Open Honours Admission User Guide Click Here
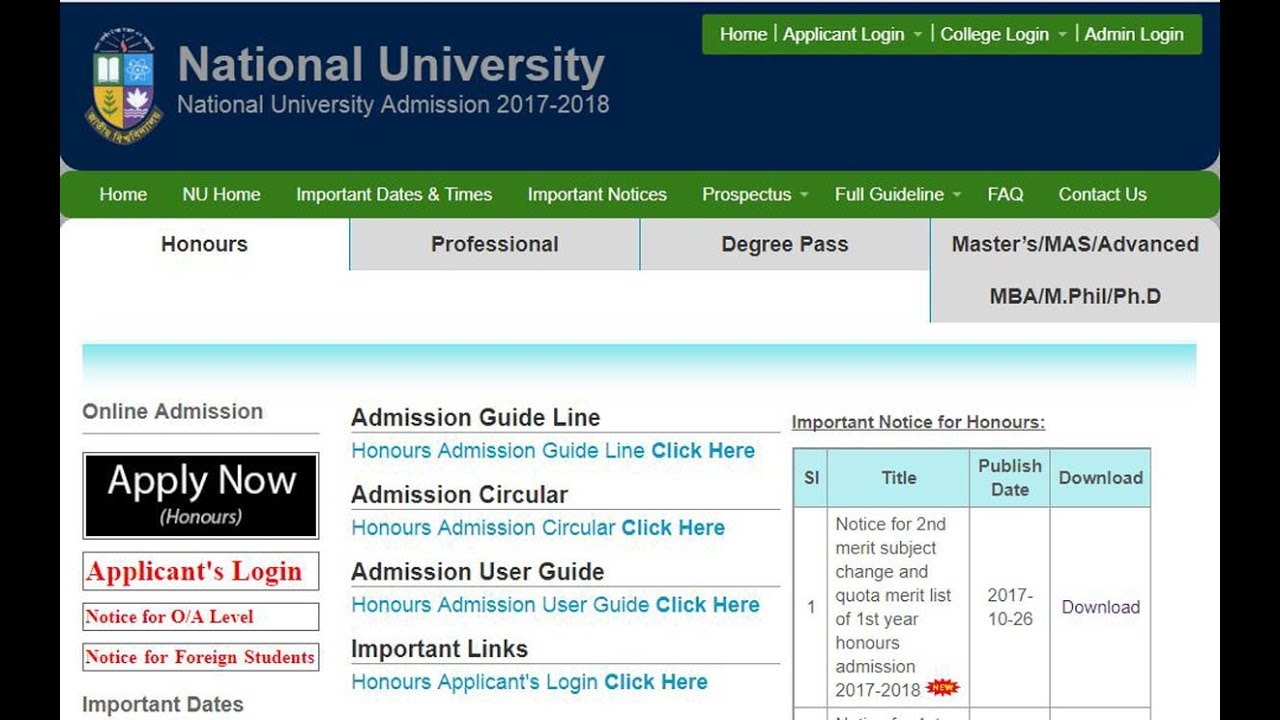Image resolution: width=1280 pixels, height=720 pixels. coord(555,605)
